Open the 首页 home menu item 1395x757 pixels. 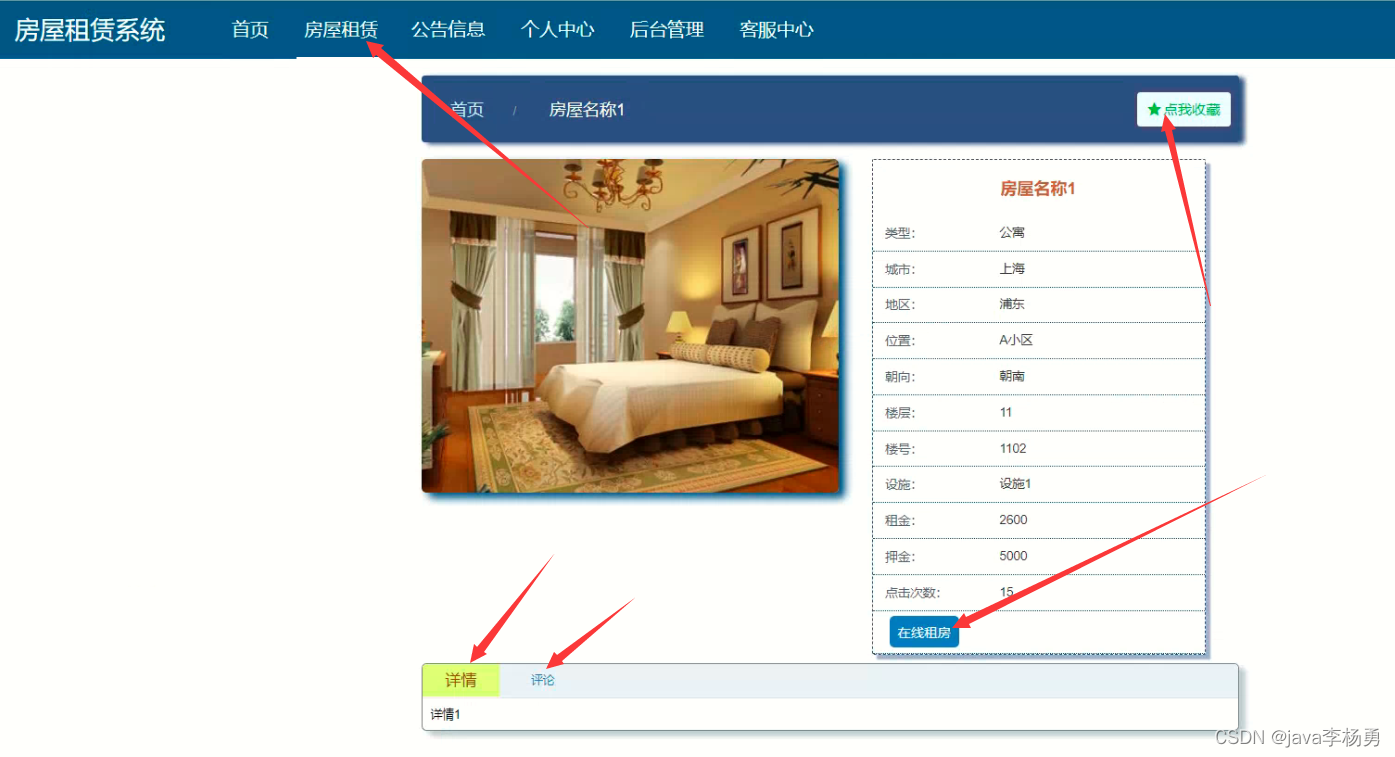(x=250, y=30)
